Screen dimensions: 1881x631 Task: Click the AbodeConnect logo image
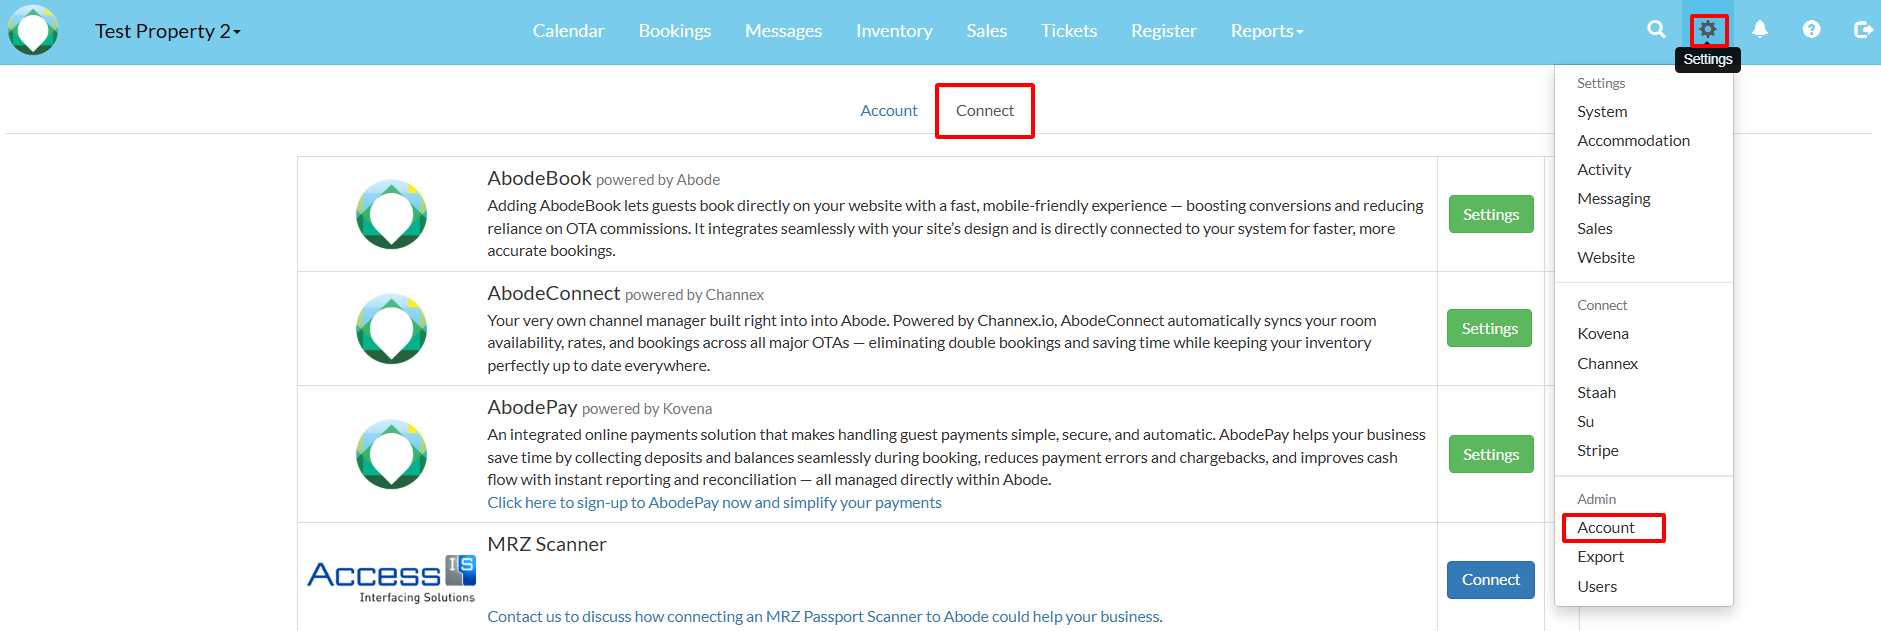coord(392,328)
